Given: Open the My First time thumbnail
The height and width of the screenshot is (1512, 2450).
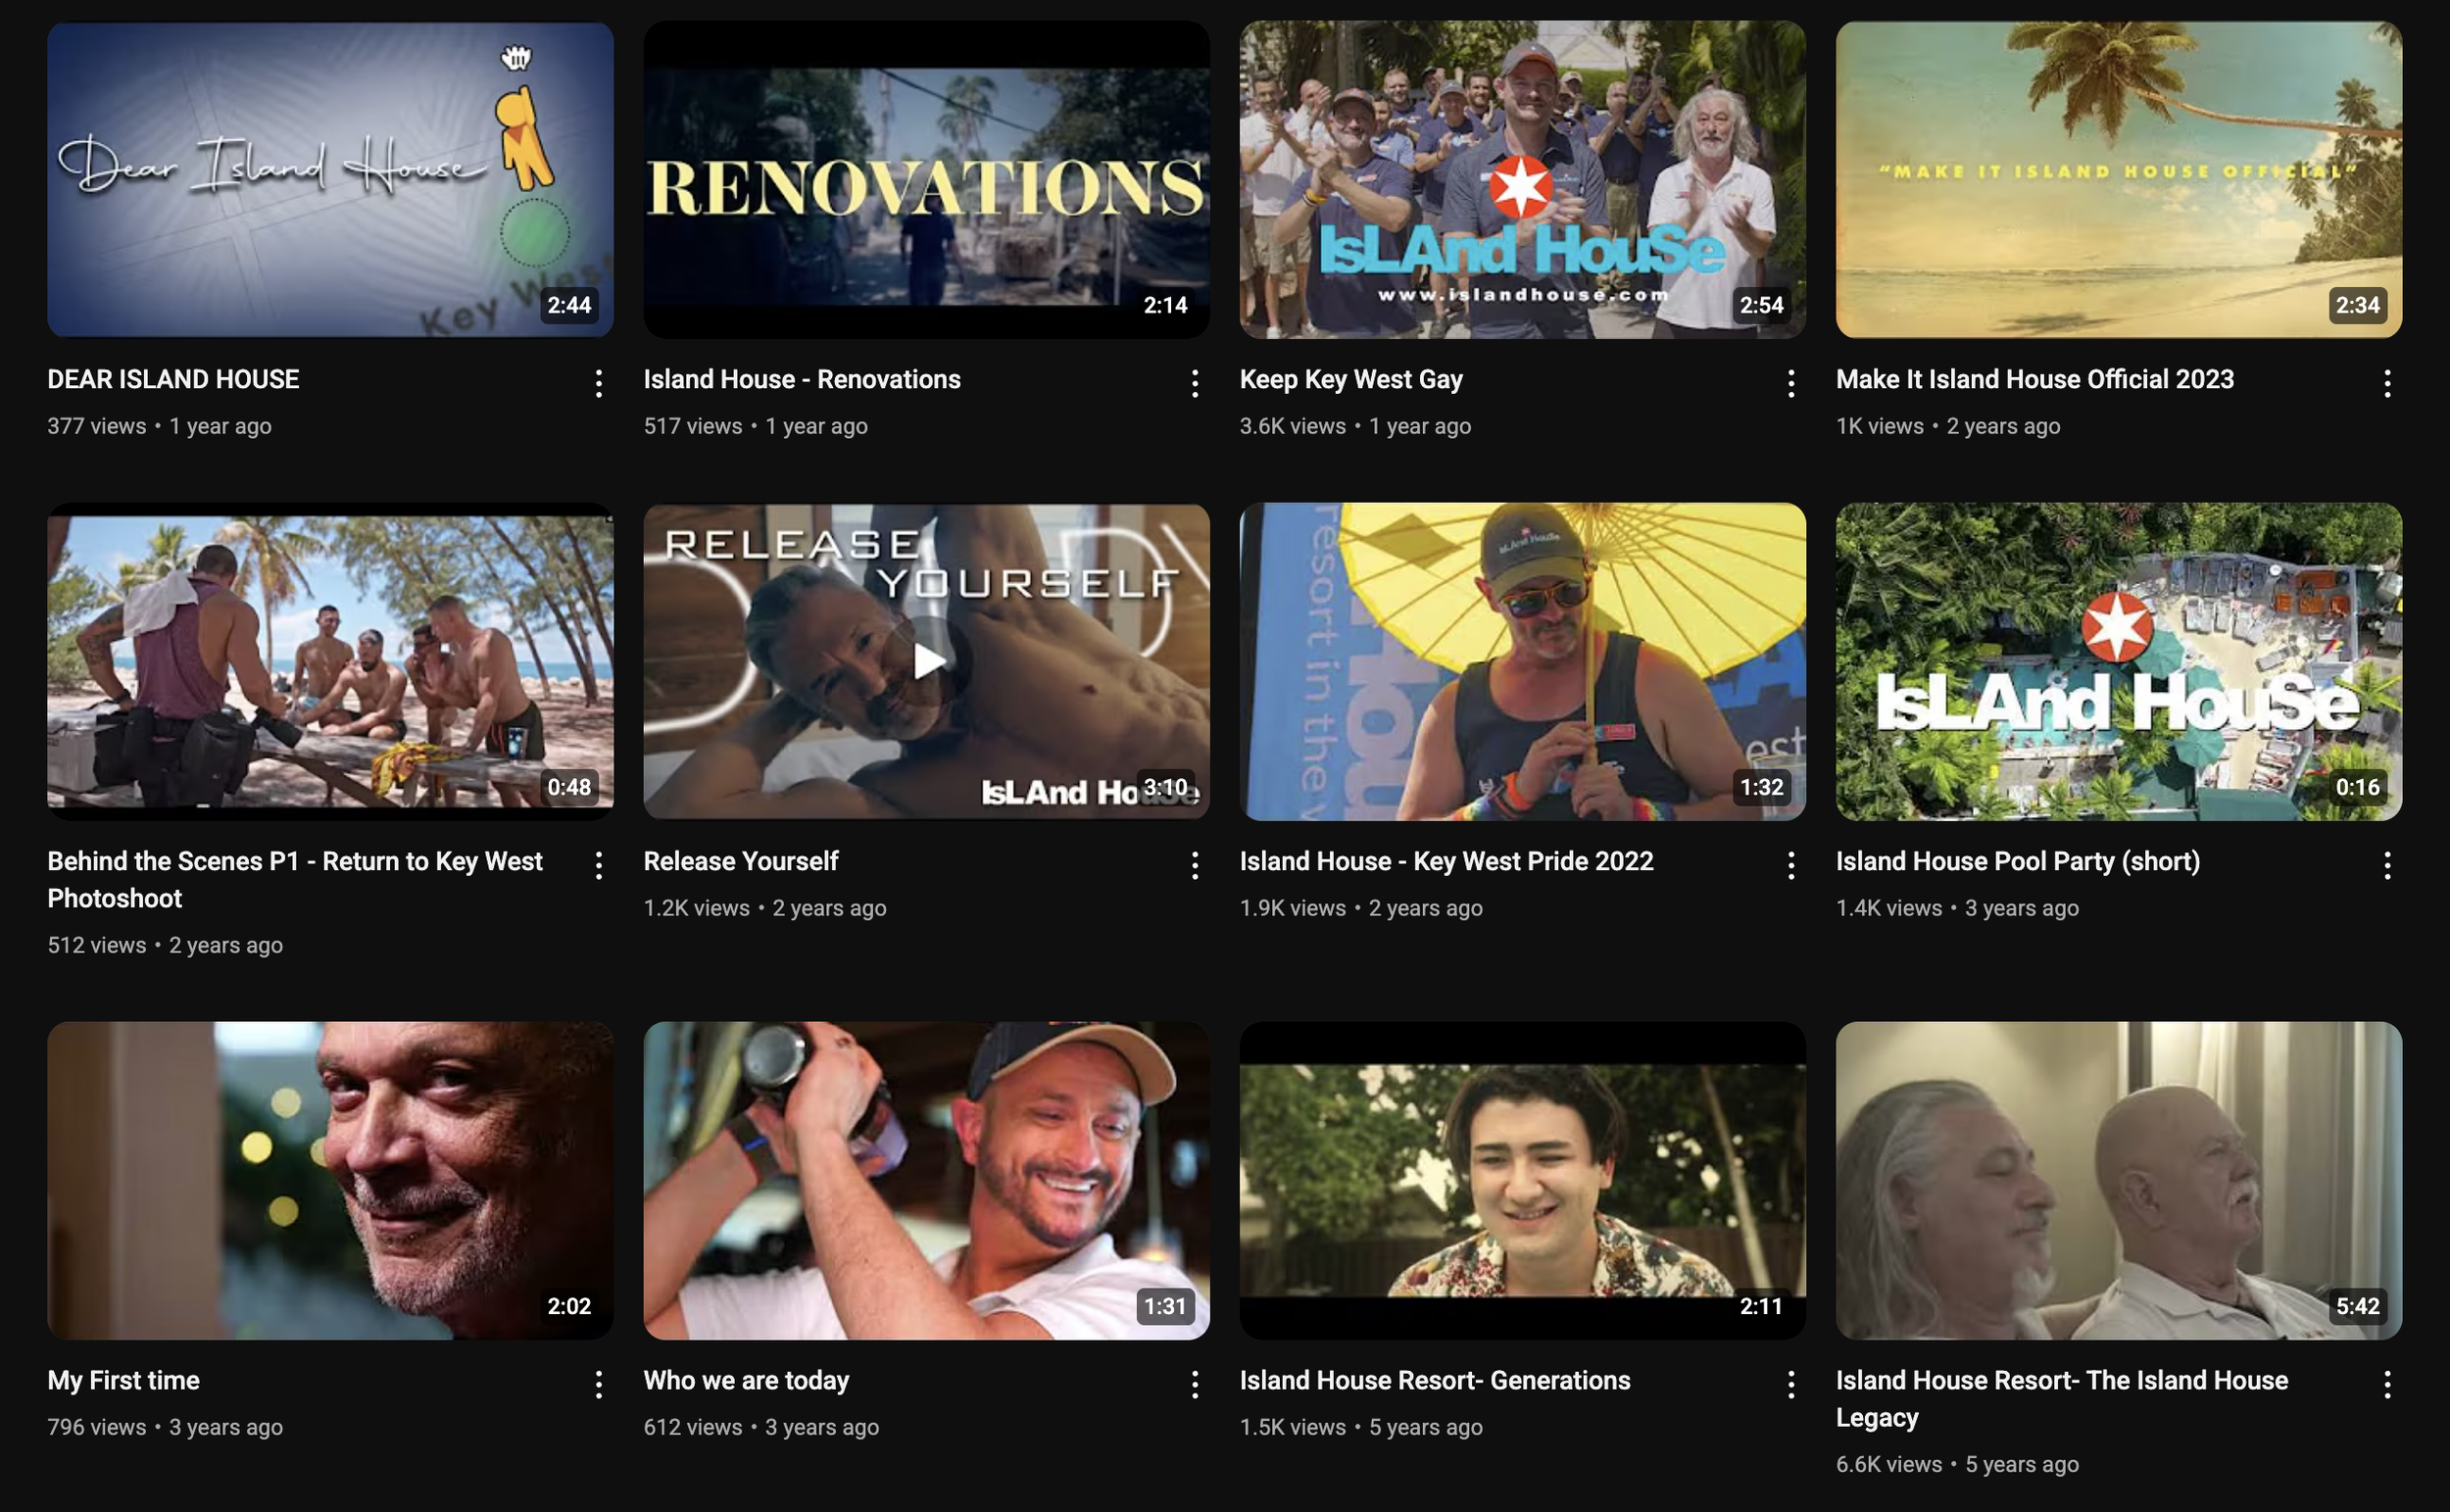Looking at the screenshot, I should tap(330, 1180).
